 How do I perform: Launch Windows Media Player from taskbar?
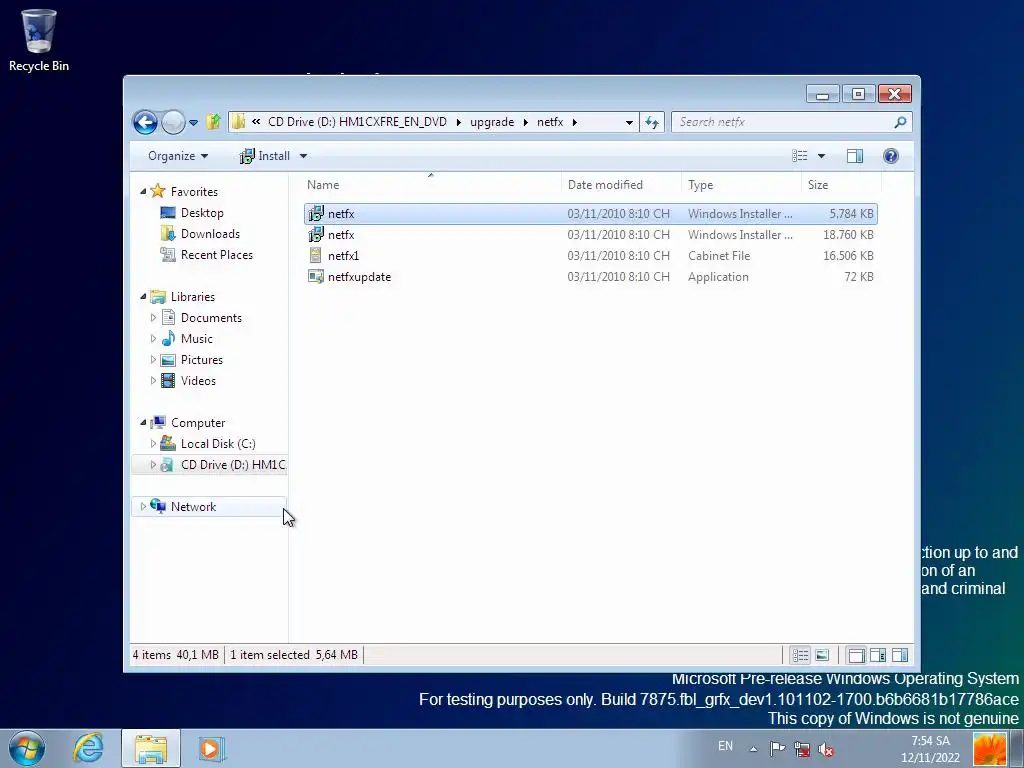tap(212, 748)
